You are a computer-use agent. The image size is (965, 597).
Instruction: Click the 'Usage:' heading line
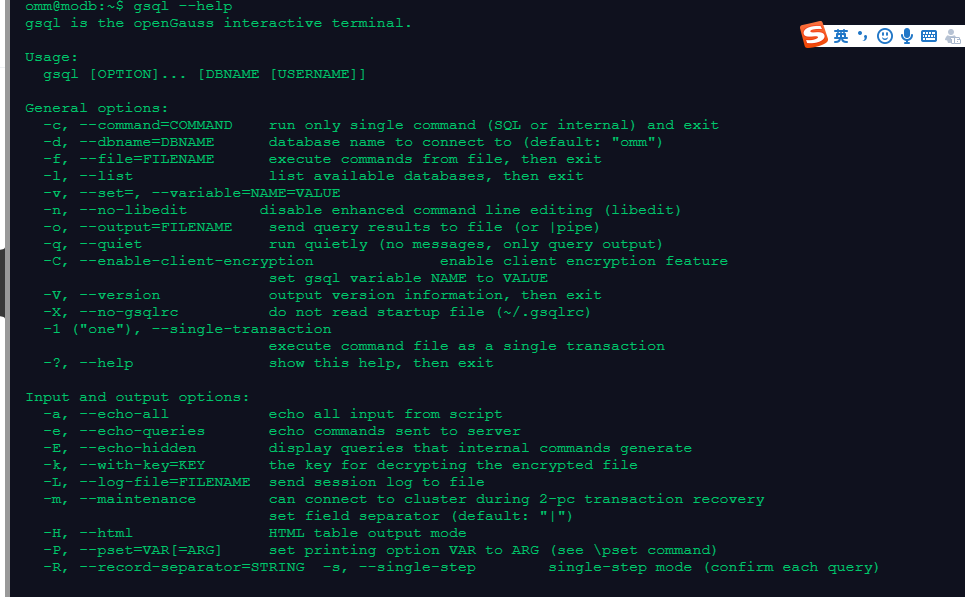tap(51, 57)
